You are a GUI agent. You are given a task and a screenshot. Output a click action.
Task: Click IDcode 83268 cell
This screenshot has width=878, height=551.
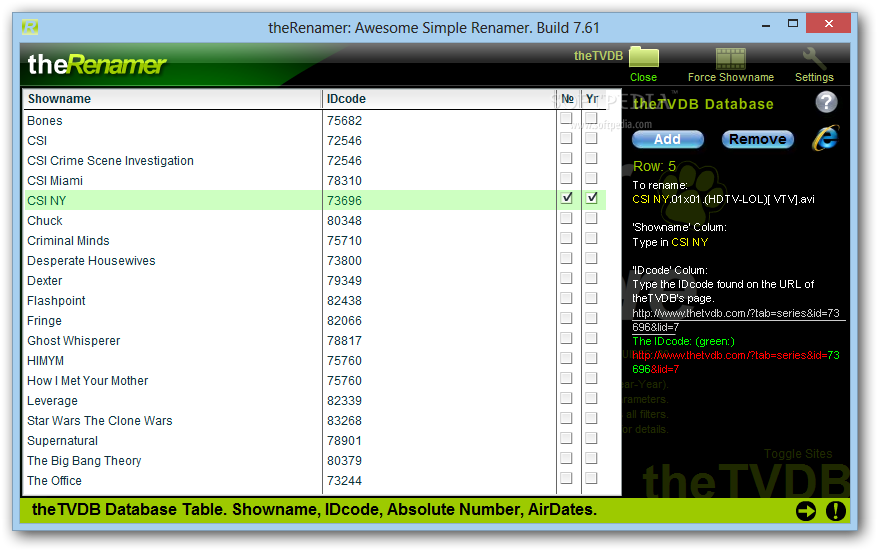point(344,421)
